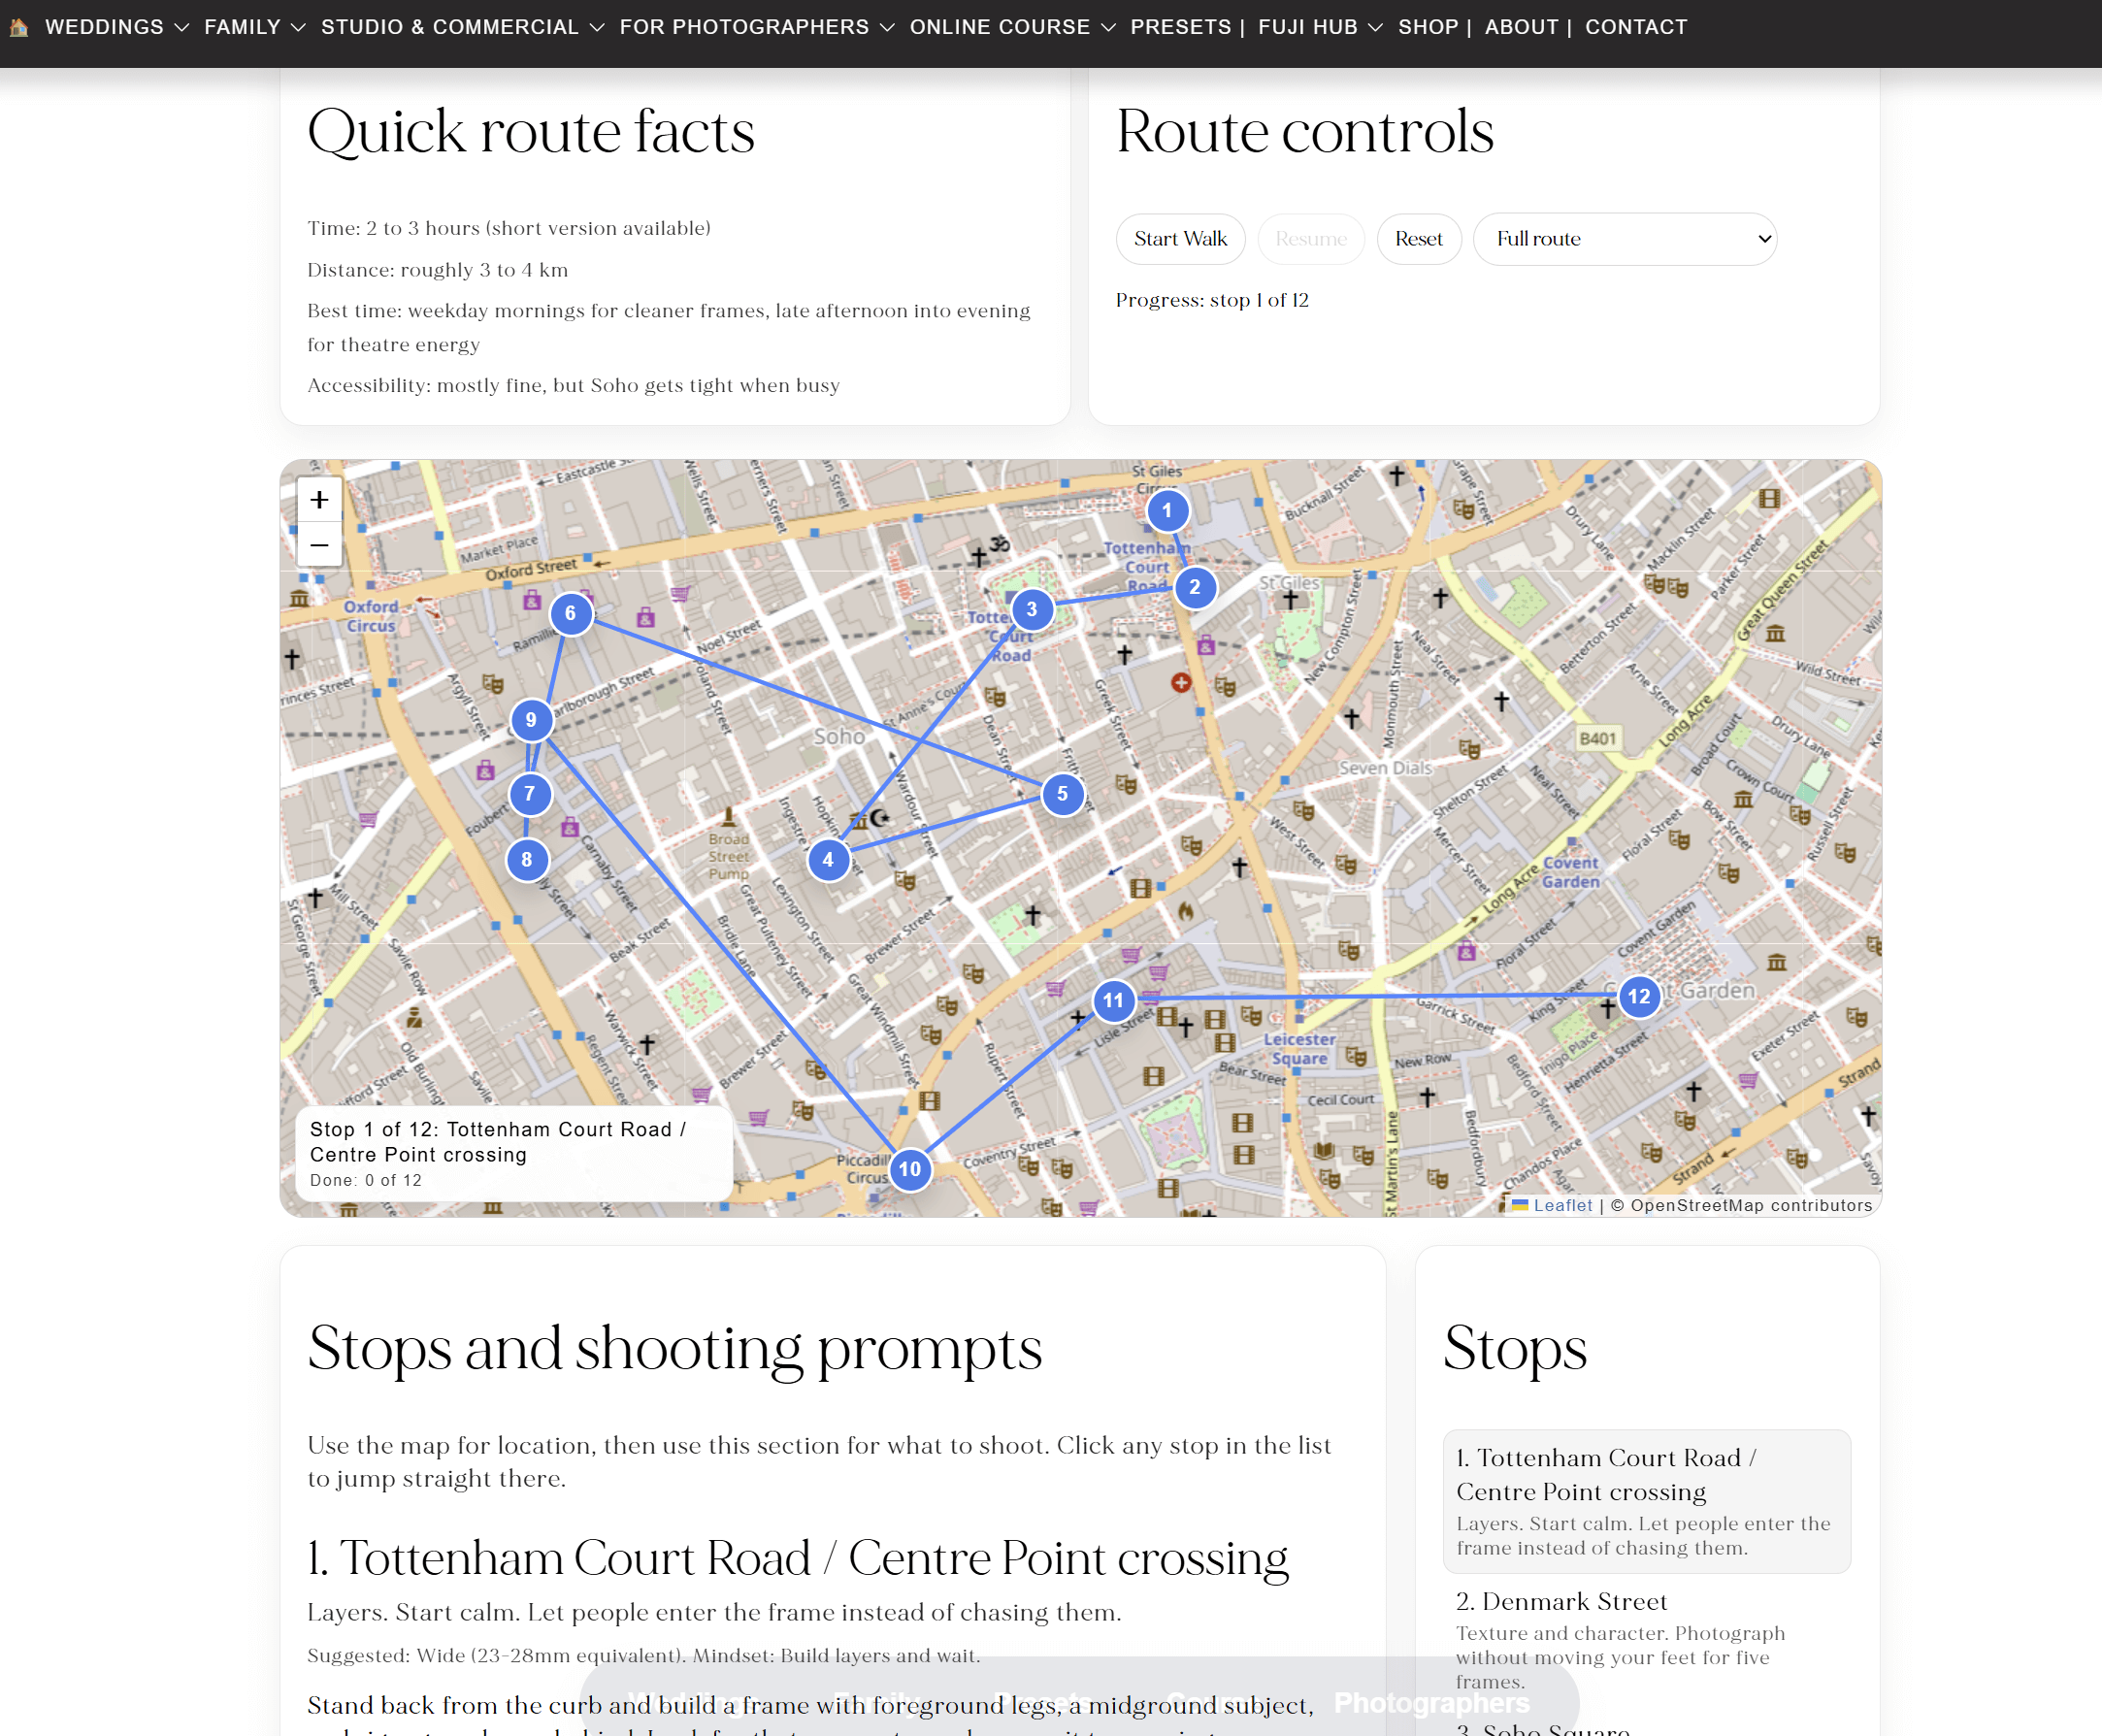Click the Start Walk button
Screen dimensions: 2102x1736
[x=1180, y=239]
